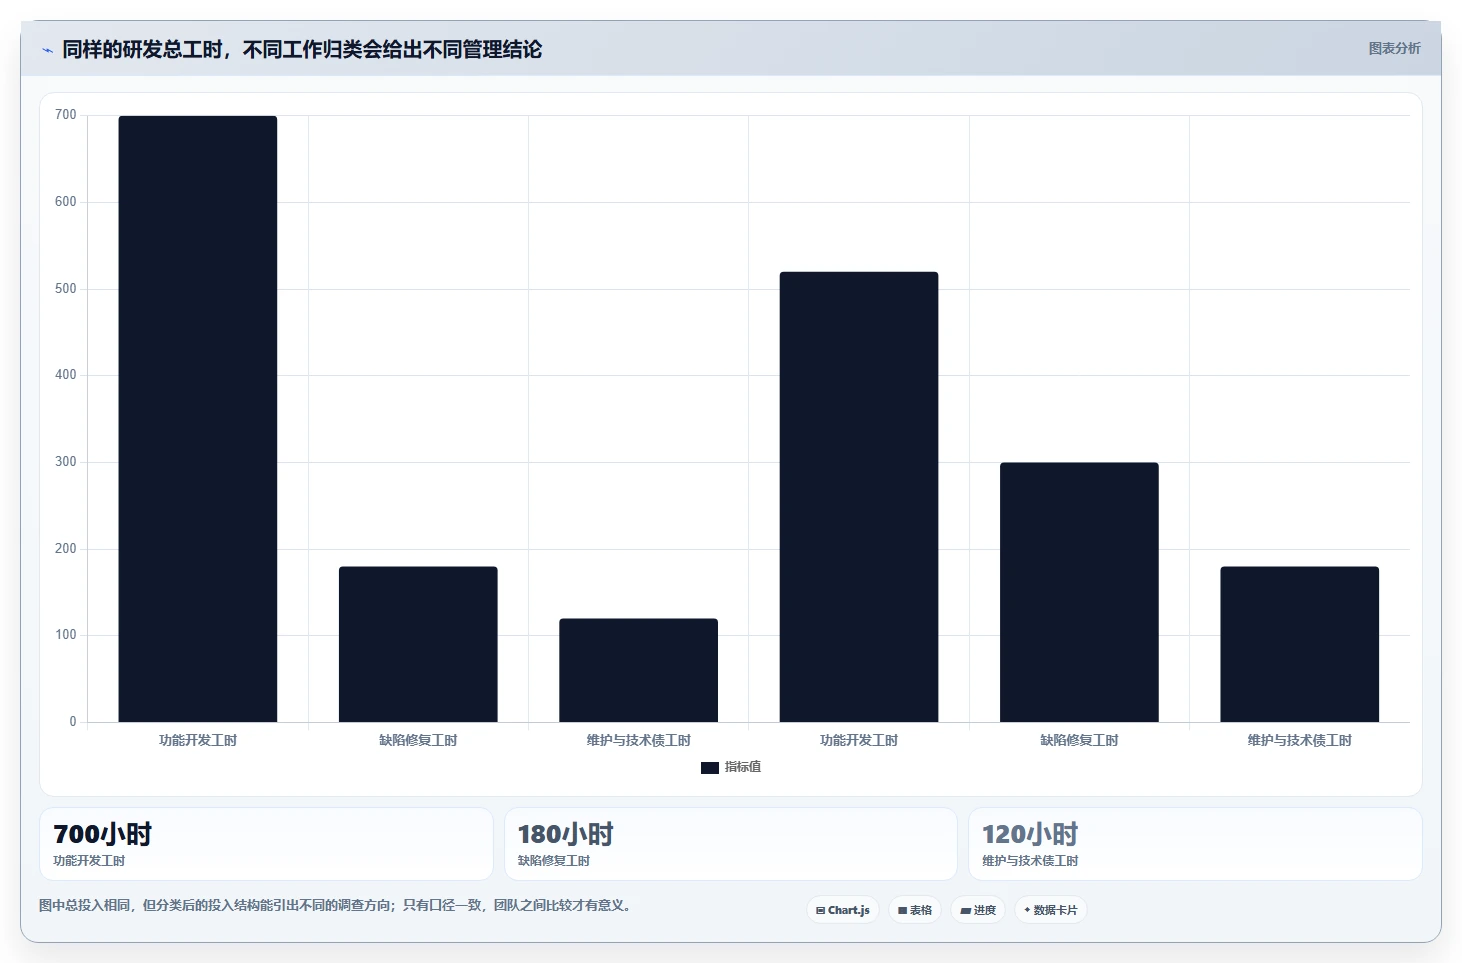Click the 0 y-axis tick label
Screen dimensions: 1462x963
click(73, 722)
